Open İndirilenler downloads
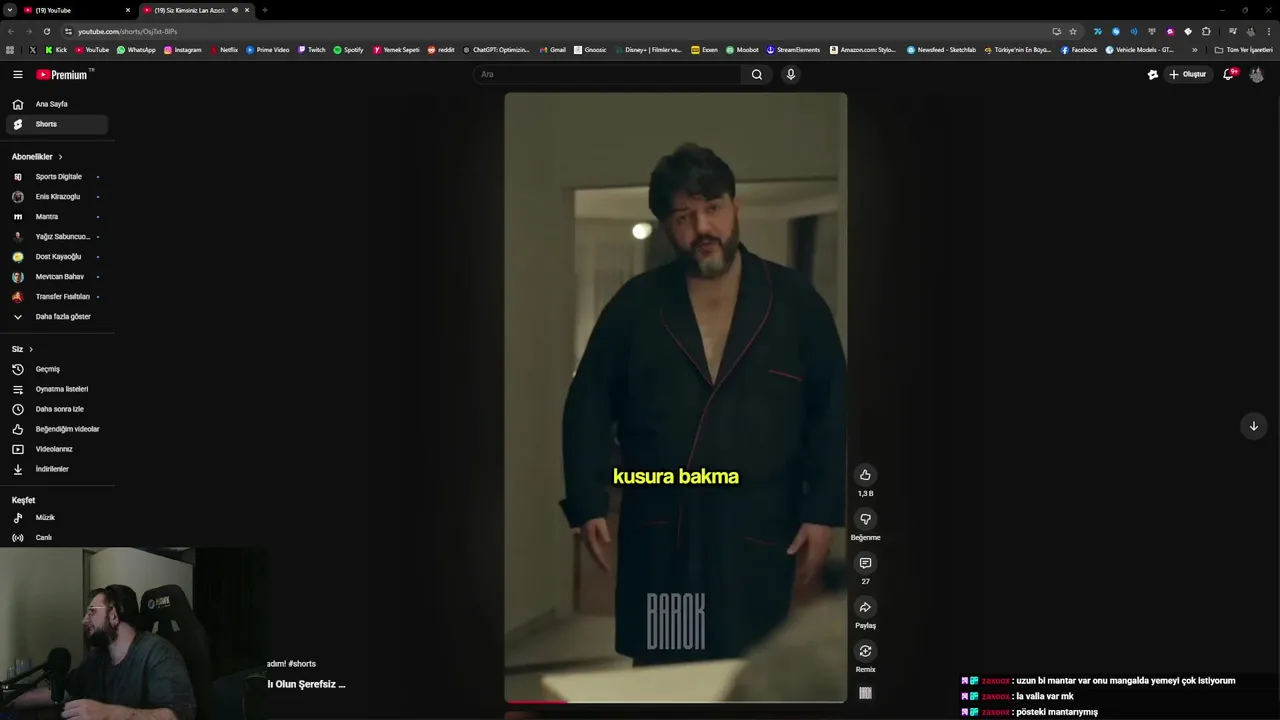Viewport: 1280px width, 720px height. click(x=57, y=469)
